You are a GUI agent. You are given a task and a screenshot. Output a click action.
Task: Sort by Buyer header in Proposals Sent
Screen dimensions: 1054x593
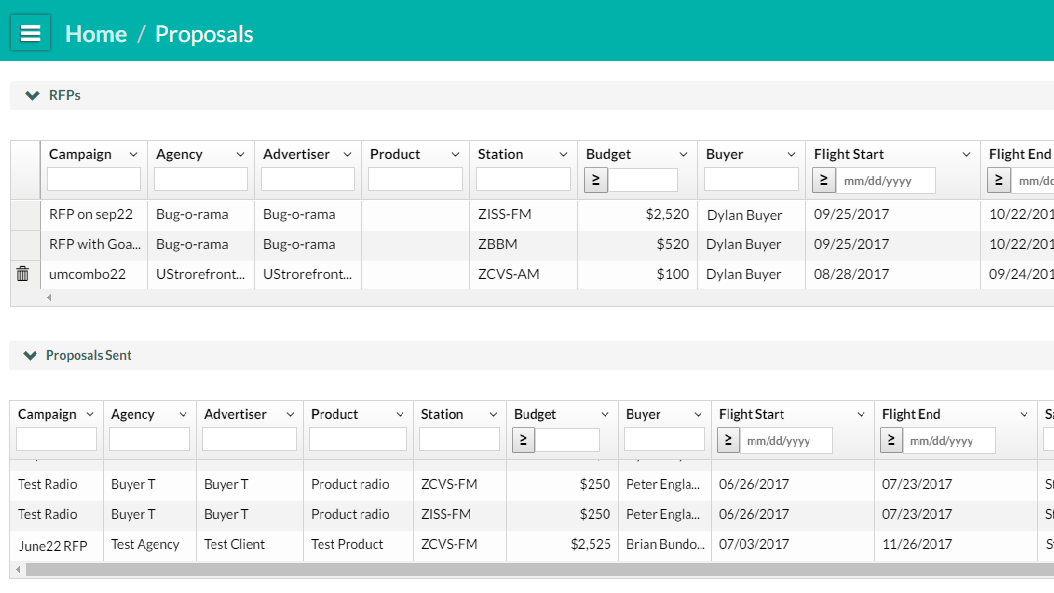point(643,414)
